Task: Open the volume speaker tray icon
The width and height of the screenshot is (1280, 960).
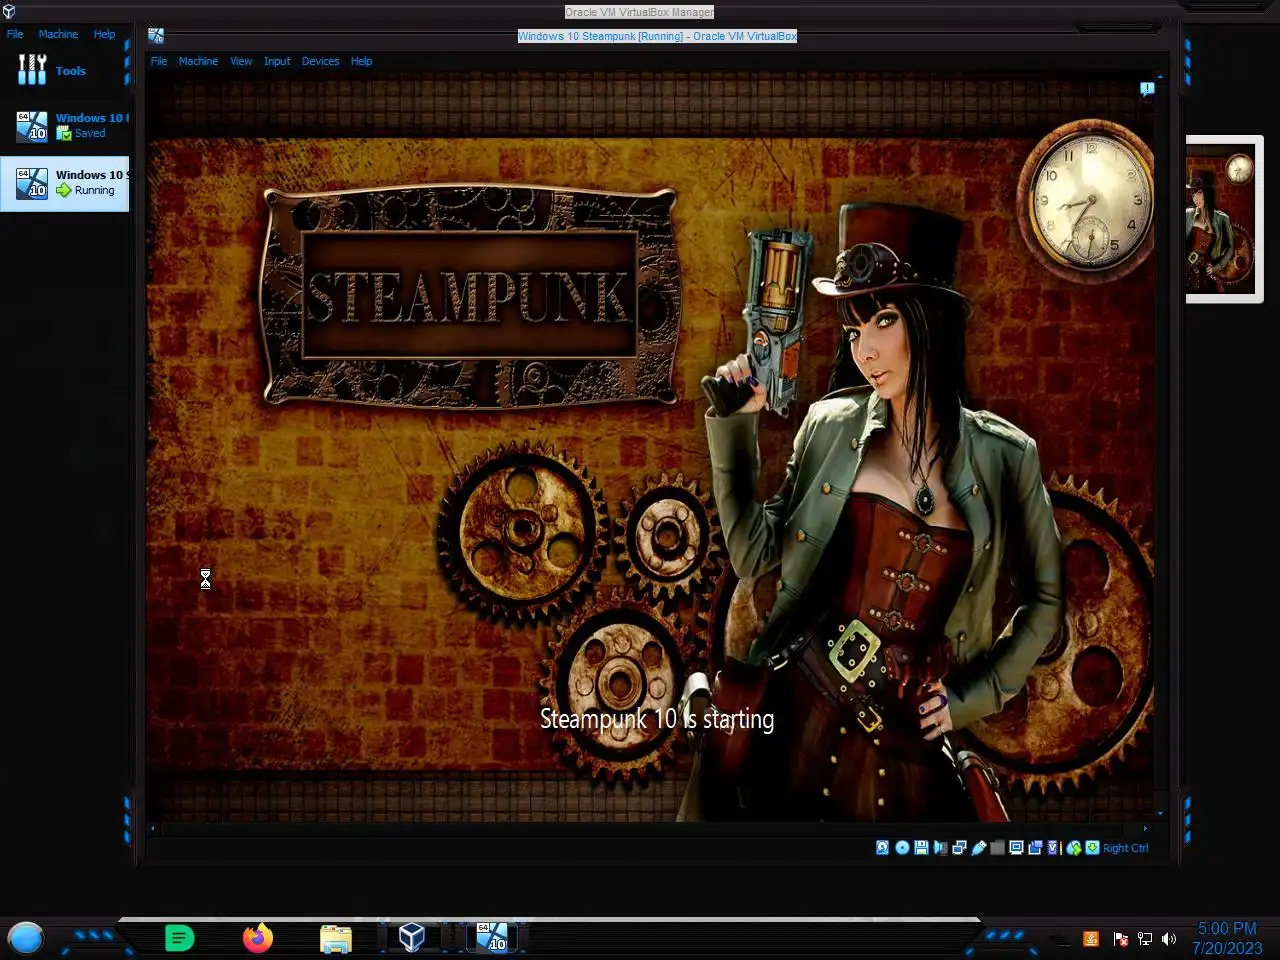Action: (x=1169, y=938)
